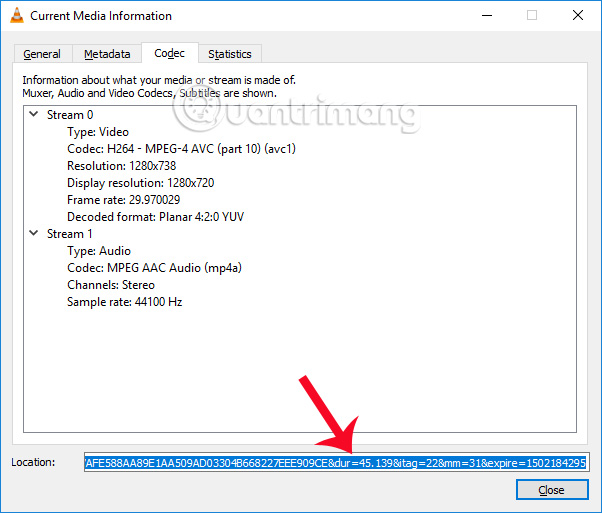The height and width of the screenshot is (513, 602).
Task: Open the Metadata tab
Action: pyautogui.click(x=107, y=54)
